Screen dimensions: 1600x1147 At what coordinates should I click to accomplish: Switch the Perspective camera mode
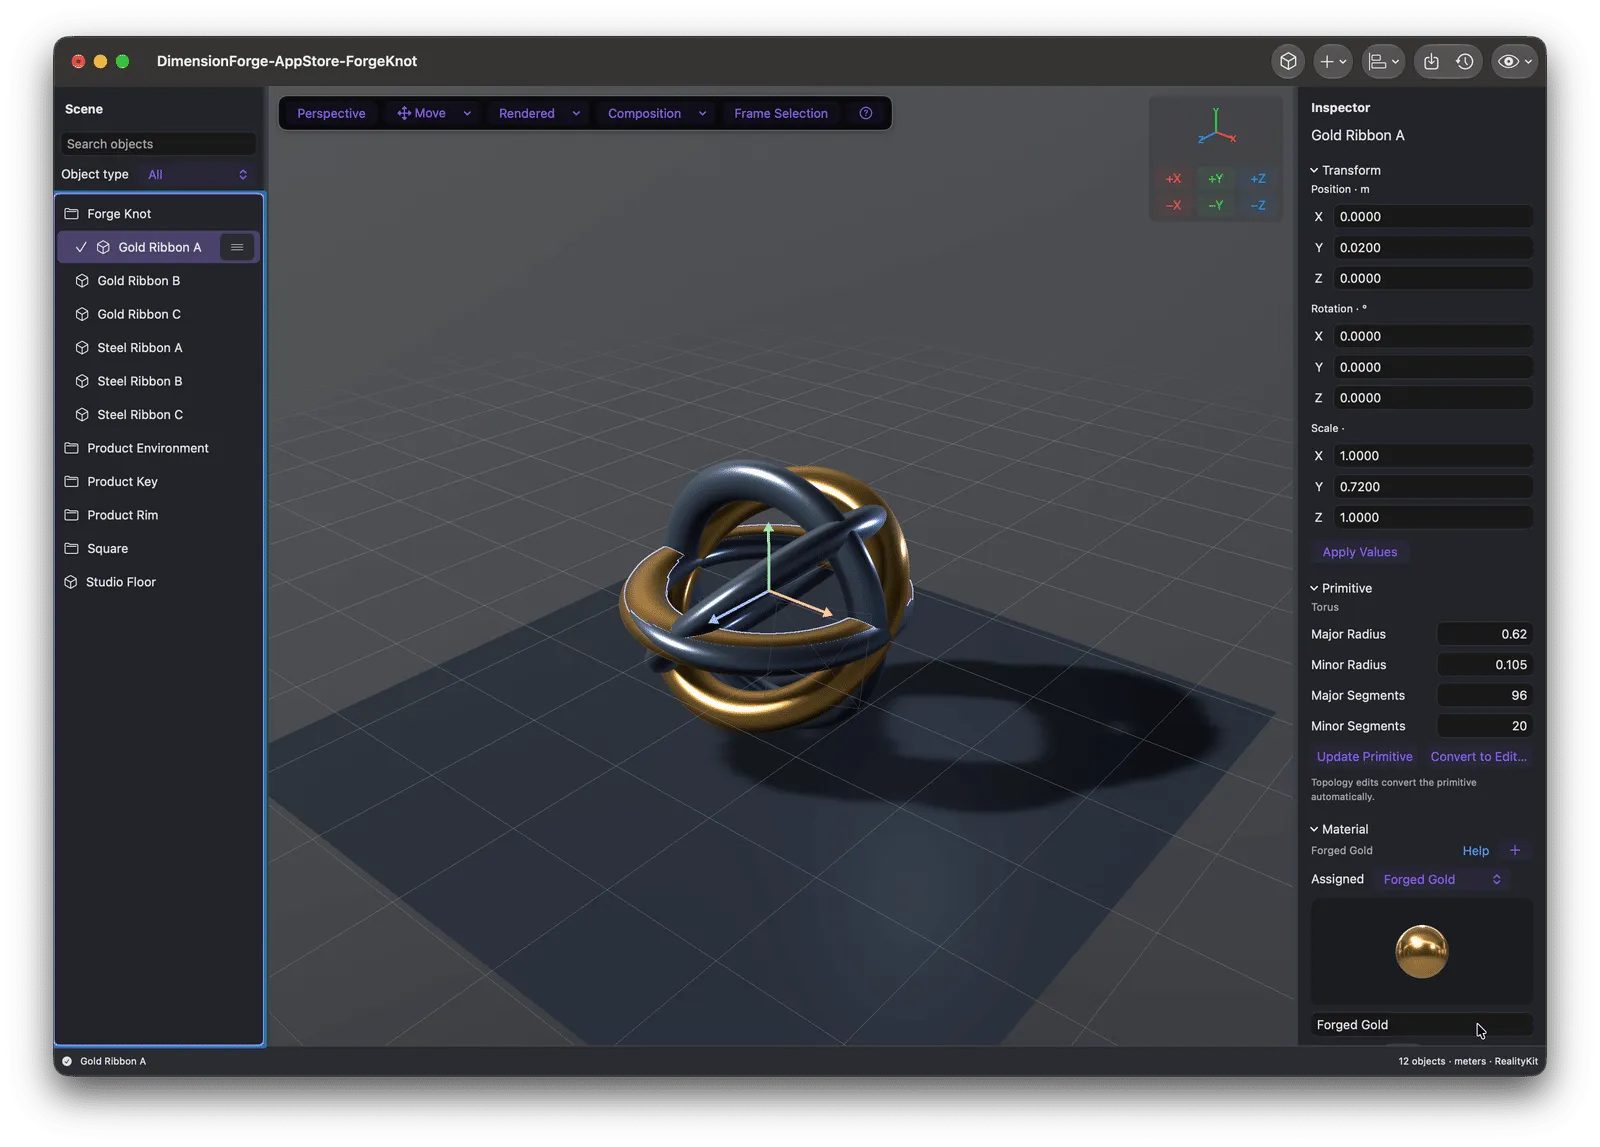click(x=331, y=113)
